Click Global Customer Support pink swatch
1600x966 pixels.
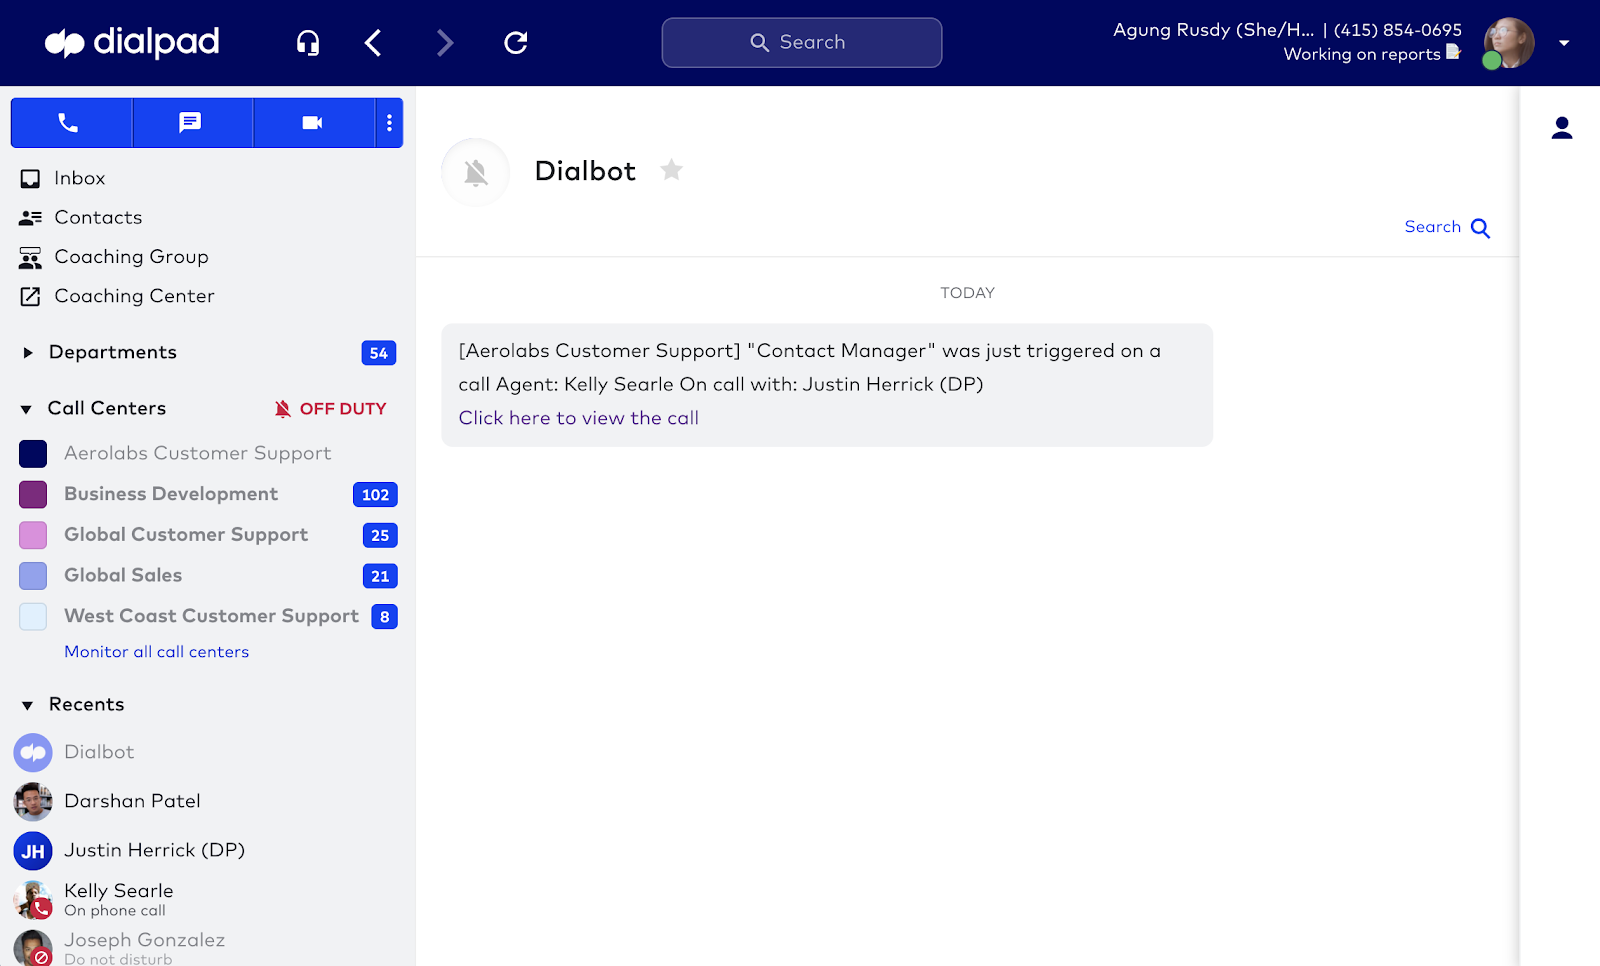pyautogui.click(x=33, y=536)
